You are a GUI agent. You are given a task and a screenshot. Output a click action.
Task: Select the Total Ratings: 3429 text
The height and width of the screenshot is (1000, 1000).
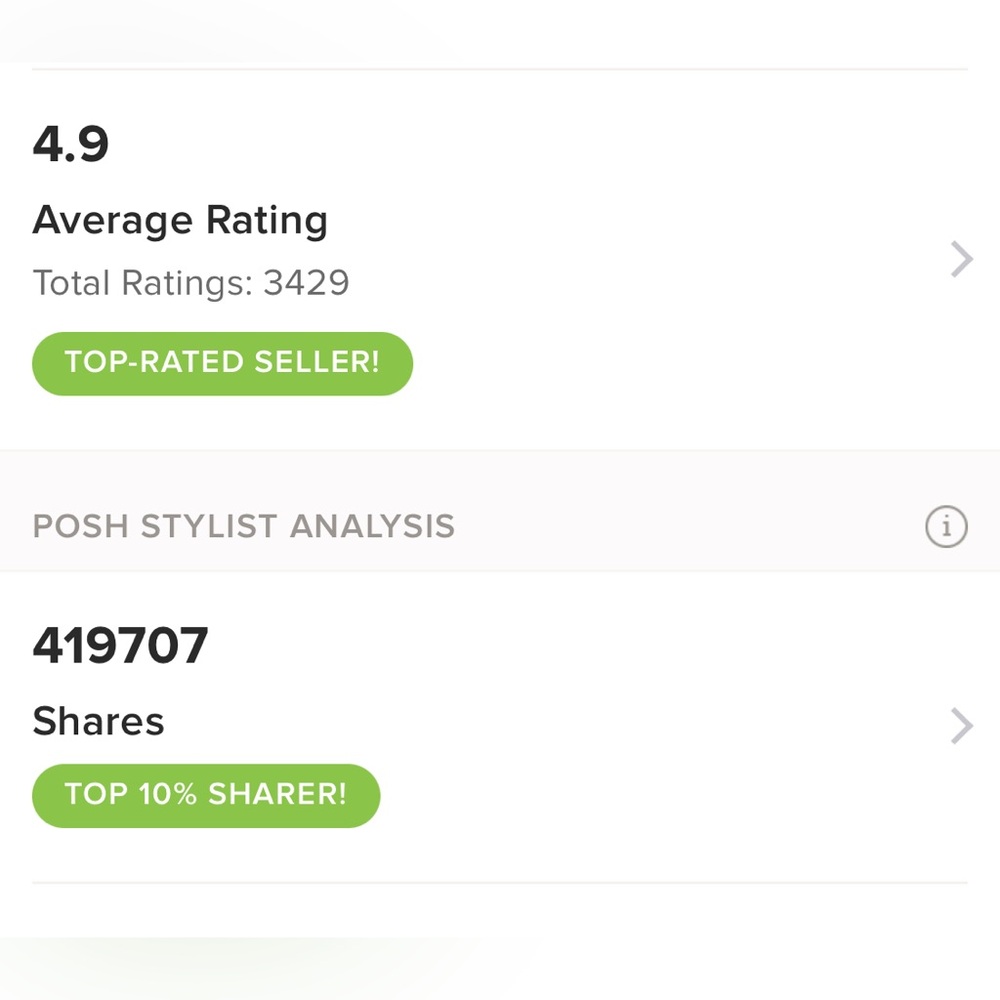click(191, 283)
